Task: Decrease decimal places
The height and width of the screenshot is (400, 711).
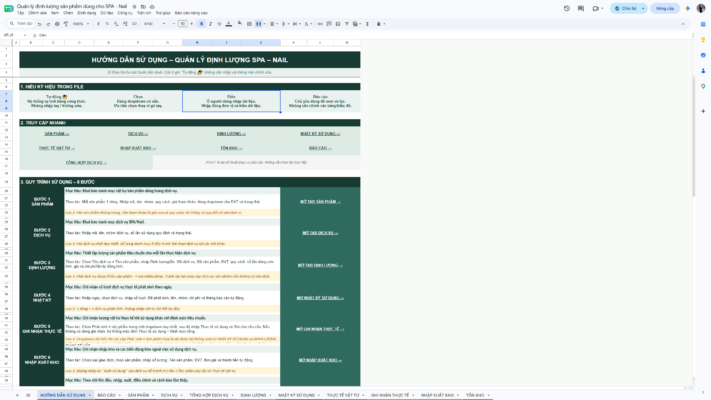Action: point(116,24)
